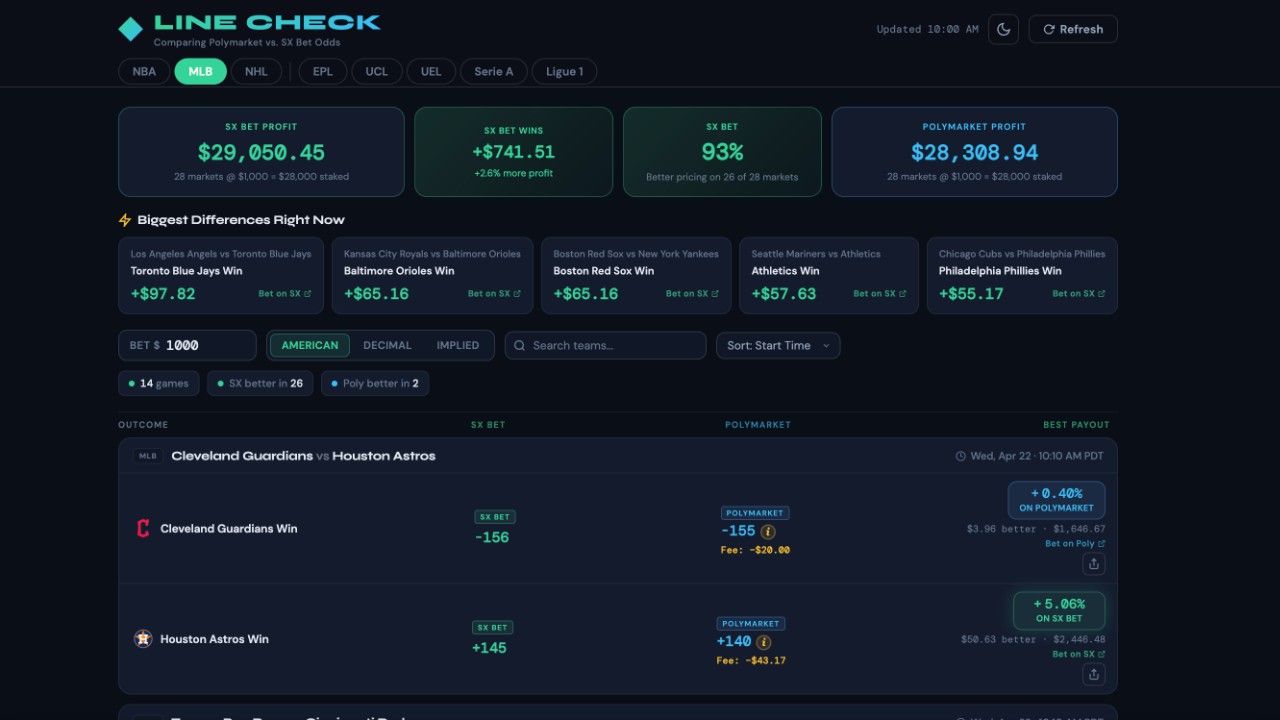Click SX Bet odds -156 for Guardians
Image resolution: width=1280 pixels, height=720 pixels.
492,537
